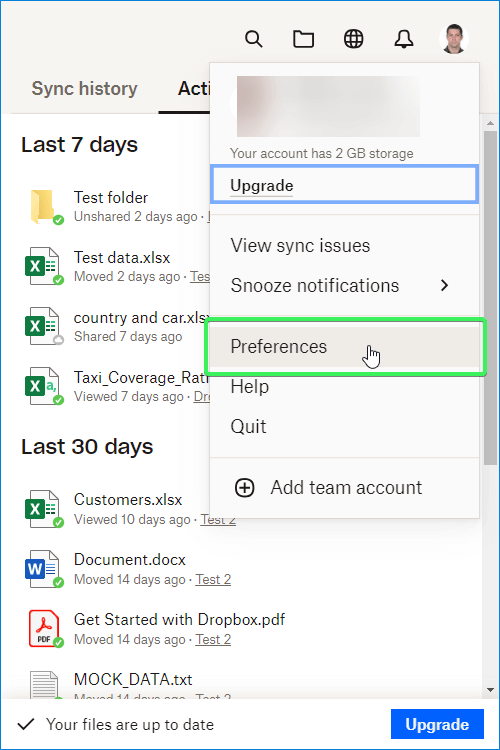This screenshot has width=500, height=750.
Task: Click the profile avatar picture
Action: [x=454, y=39]
